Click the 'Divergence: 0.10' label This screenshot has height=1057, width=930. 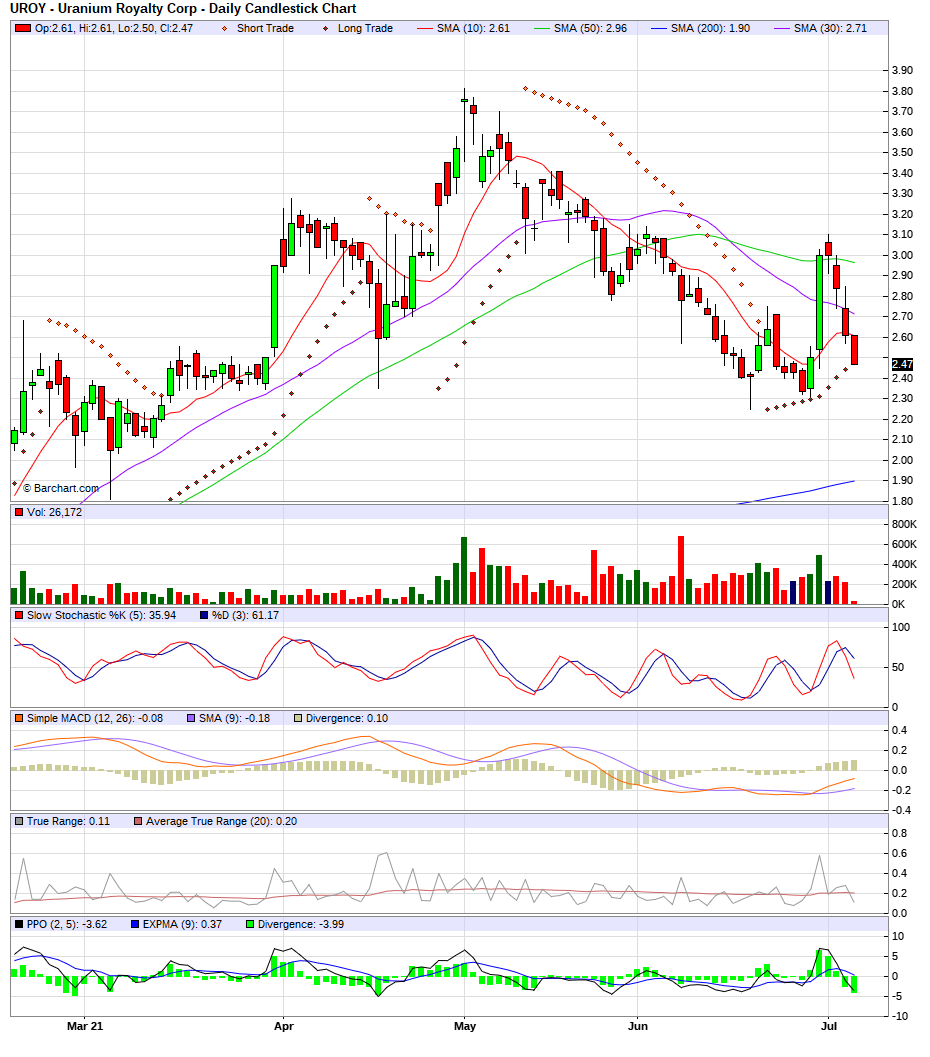point(347,719)
